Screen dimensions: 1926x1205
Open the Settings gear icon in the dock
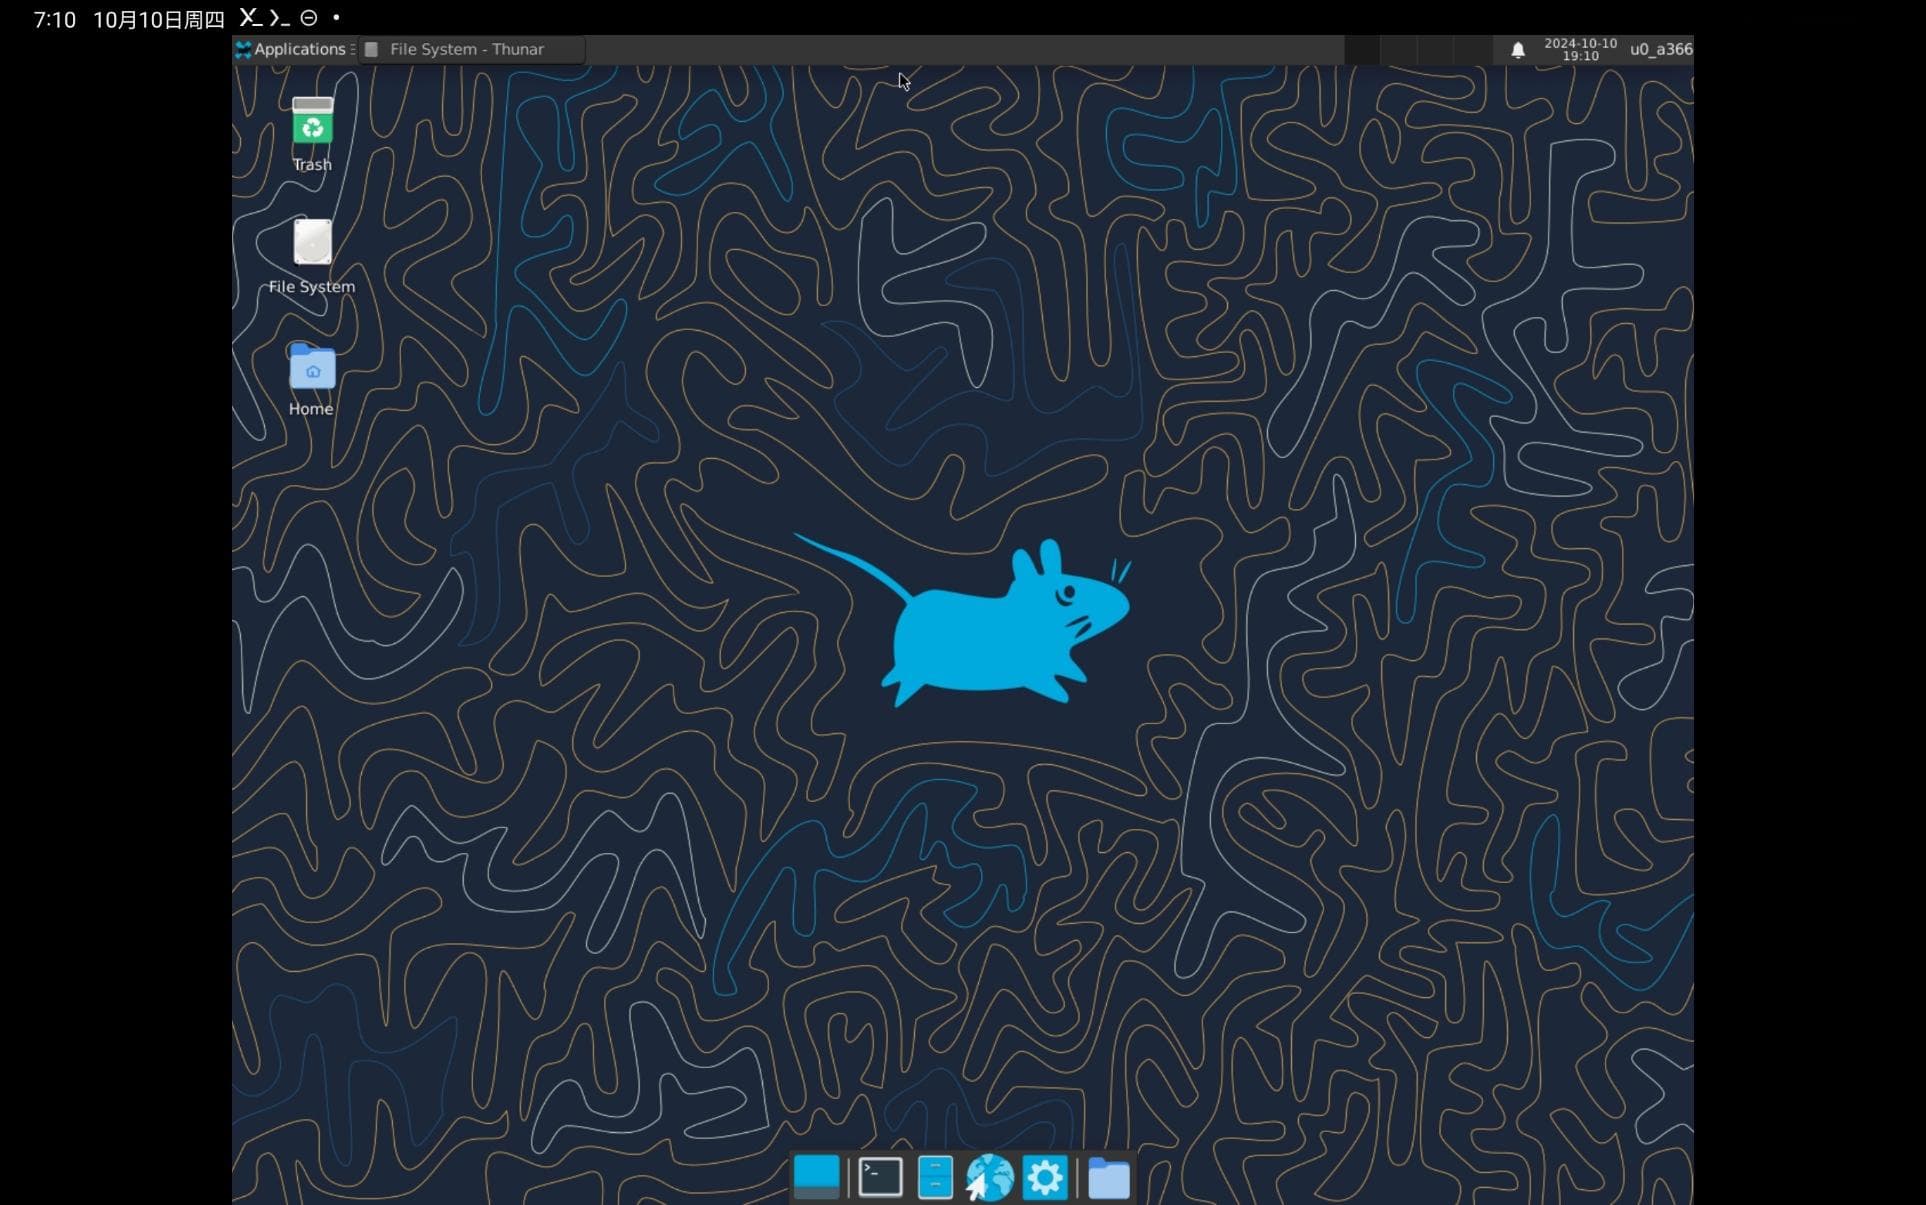tap(1045, 1177)
